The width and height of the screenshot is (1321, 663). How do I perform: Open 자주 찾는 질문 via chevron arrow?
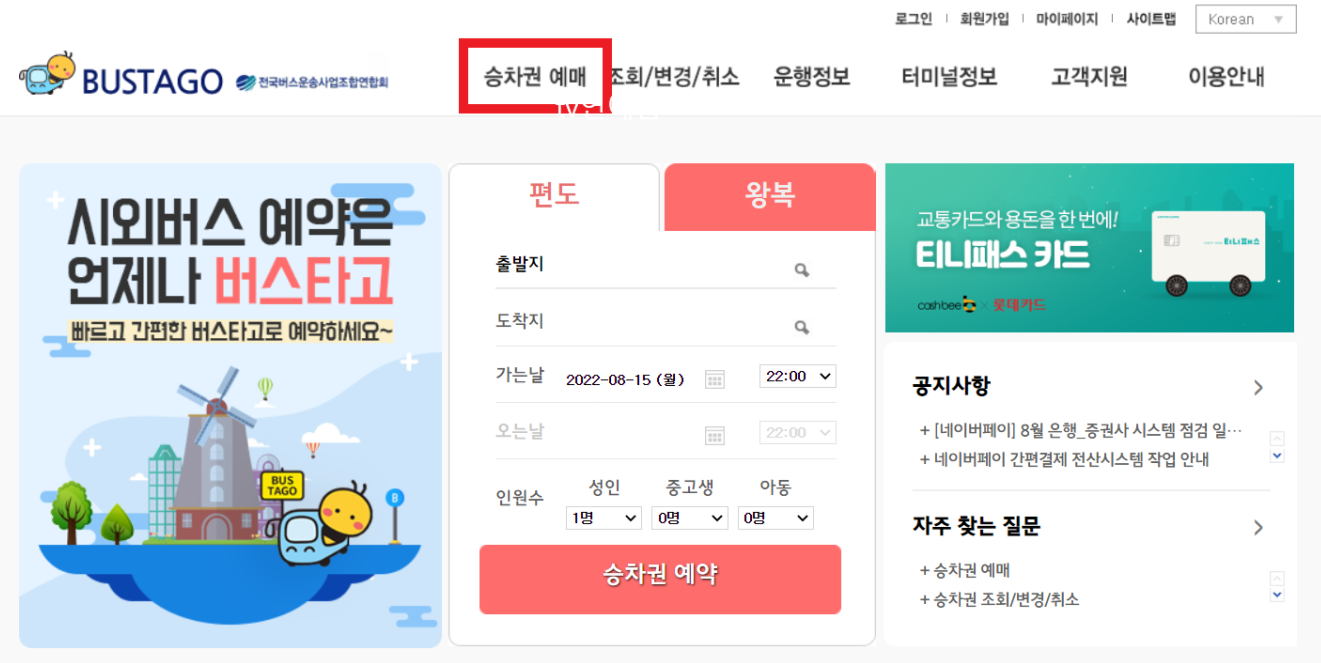tap(1258, 527)
